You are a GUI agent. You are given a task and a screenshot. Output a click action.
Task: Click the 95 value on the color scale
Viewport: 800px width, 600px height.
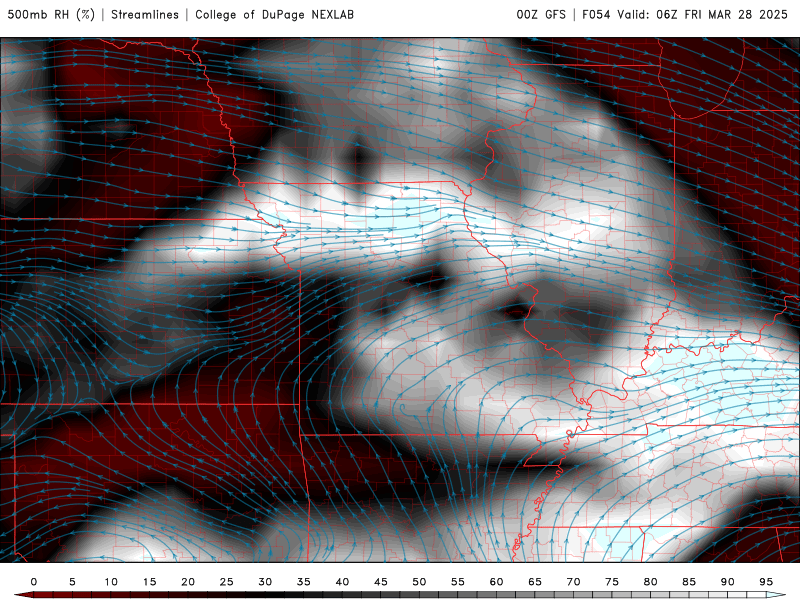766,582
